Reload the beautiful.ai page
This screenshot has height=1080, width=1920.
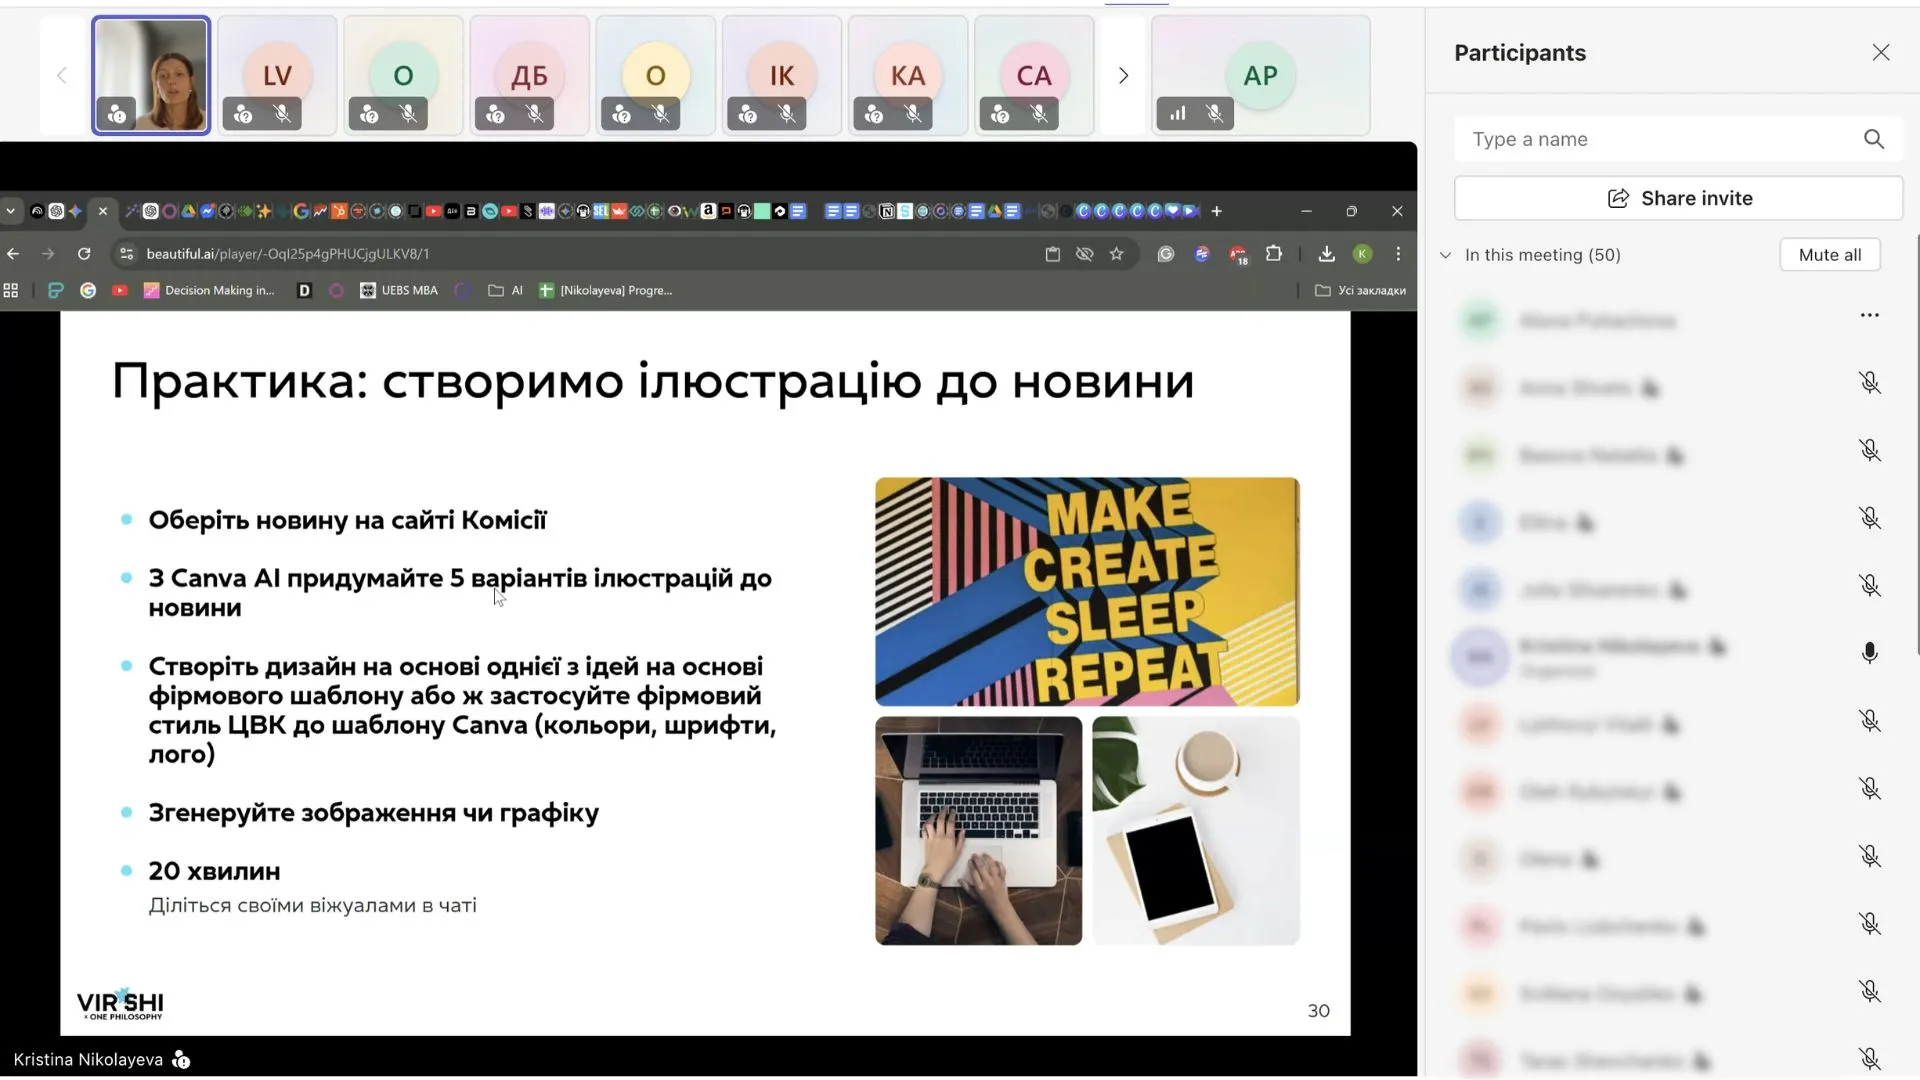point(84,253)
